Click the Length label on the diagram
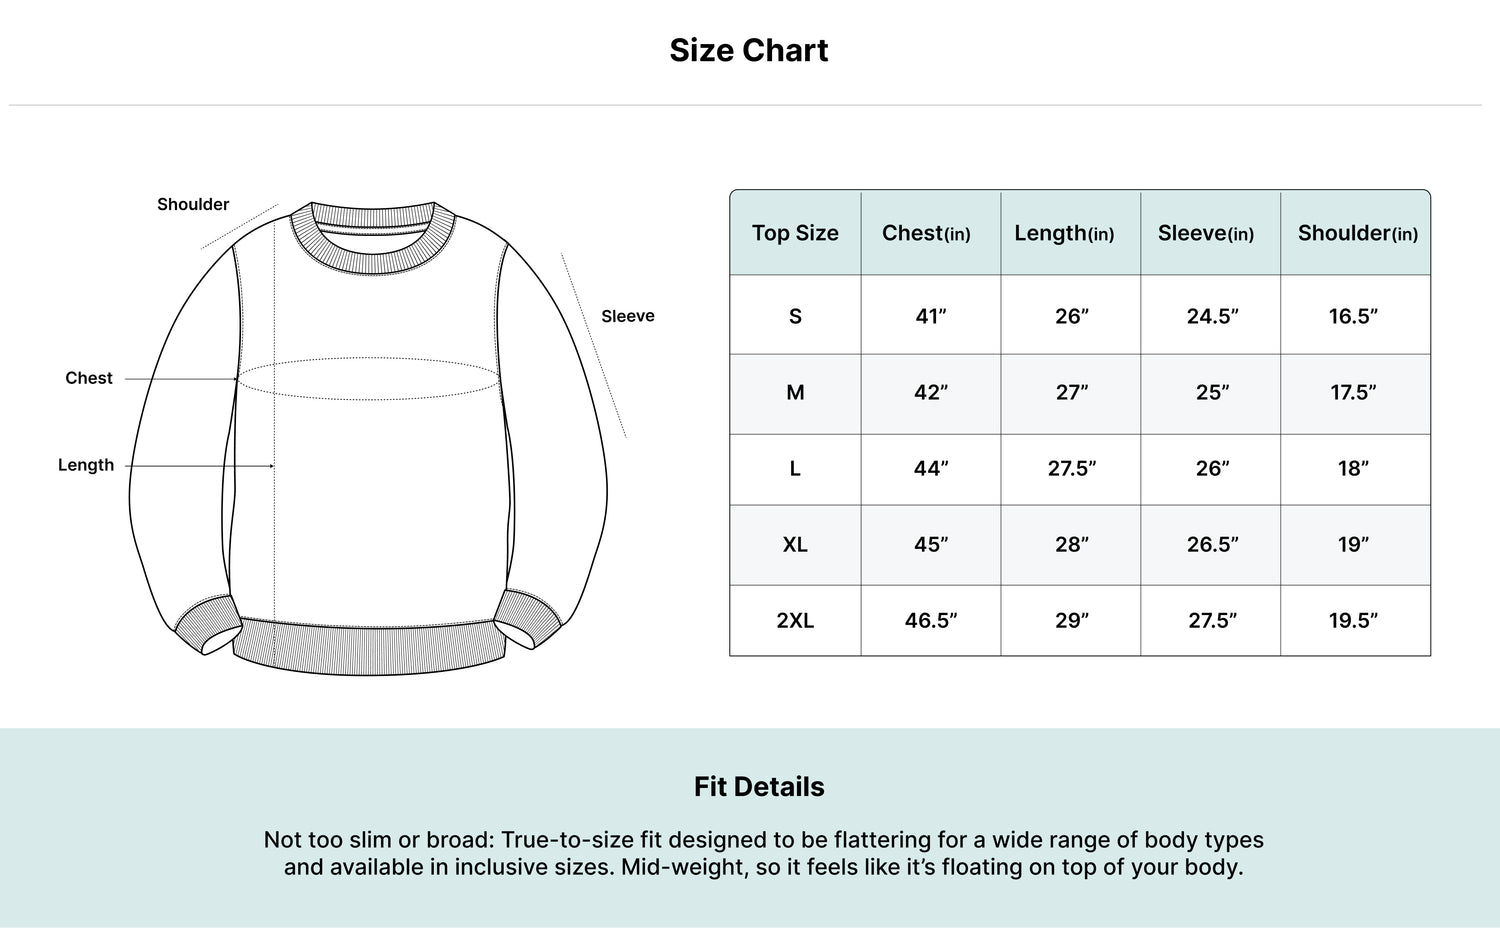The image size is (1500, 928). pyautogui.click(x=86, y=465)
